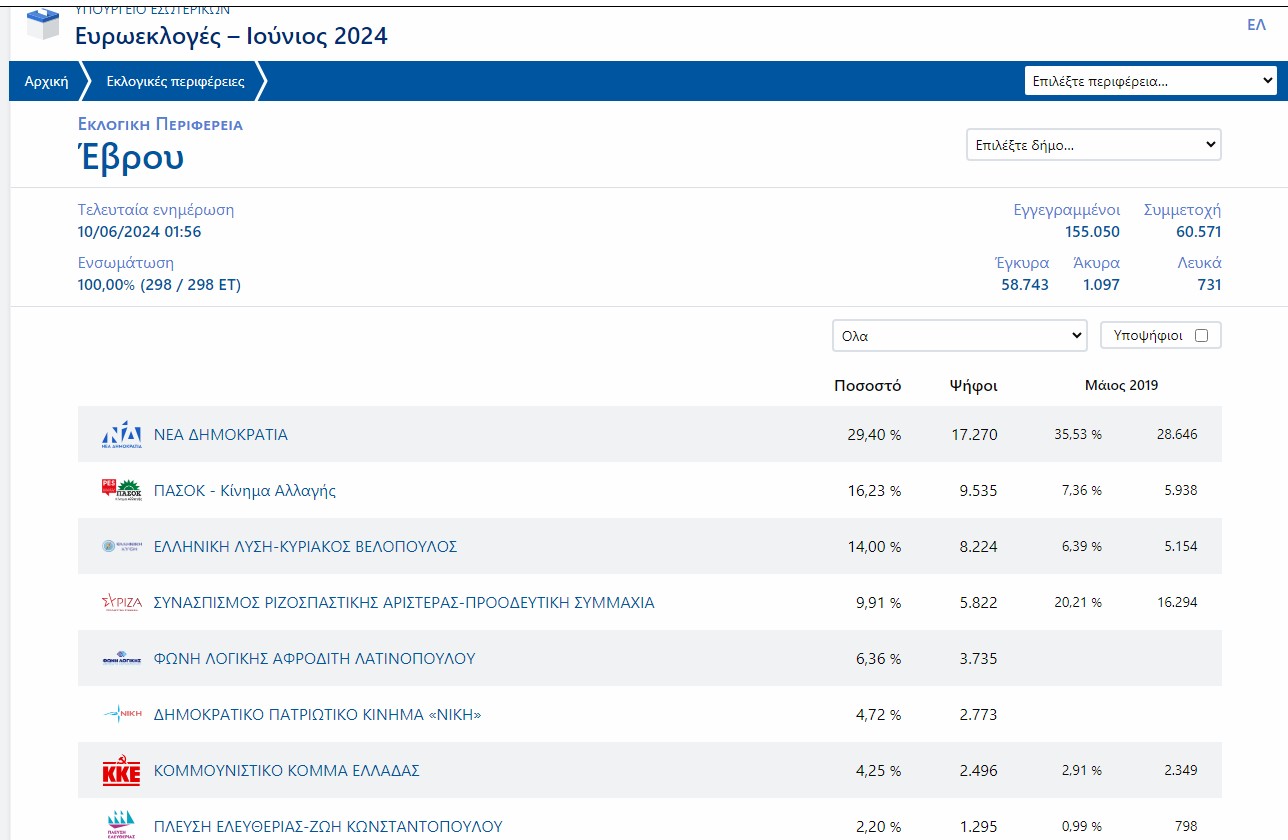
Task: Click the ballot box site logo
Action: point(43,24)
